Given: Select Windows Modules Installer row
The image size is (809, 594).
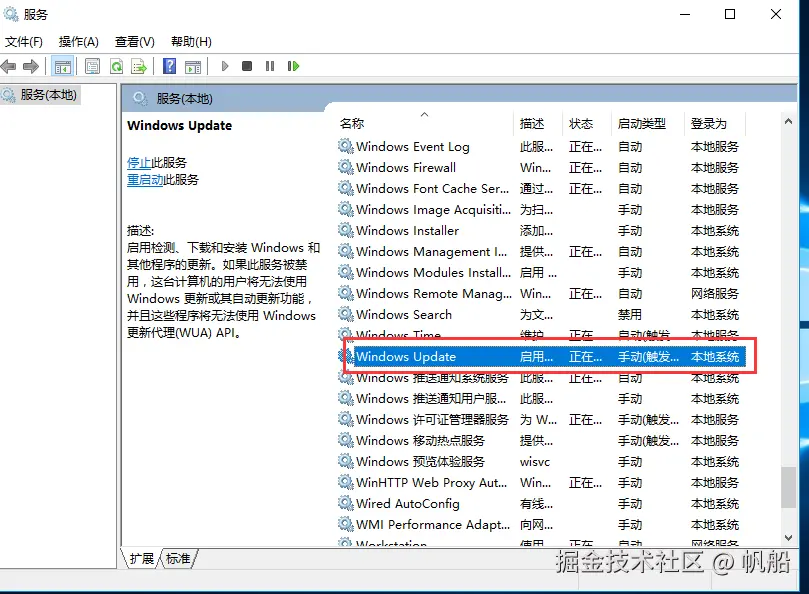Looking at the screenshot, I should tap(542, 272).
